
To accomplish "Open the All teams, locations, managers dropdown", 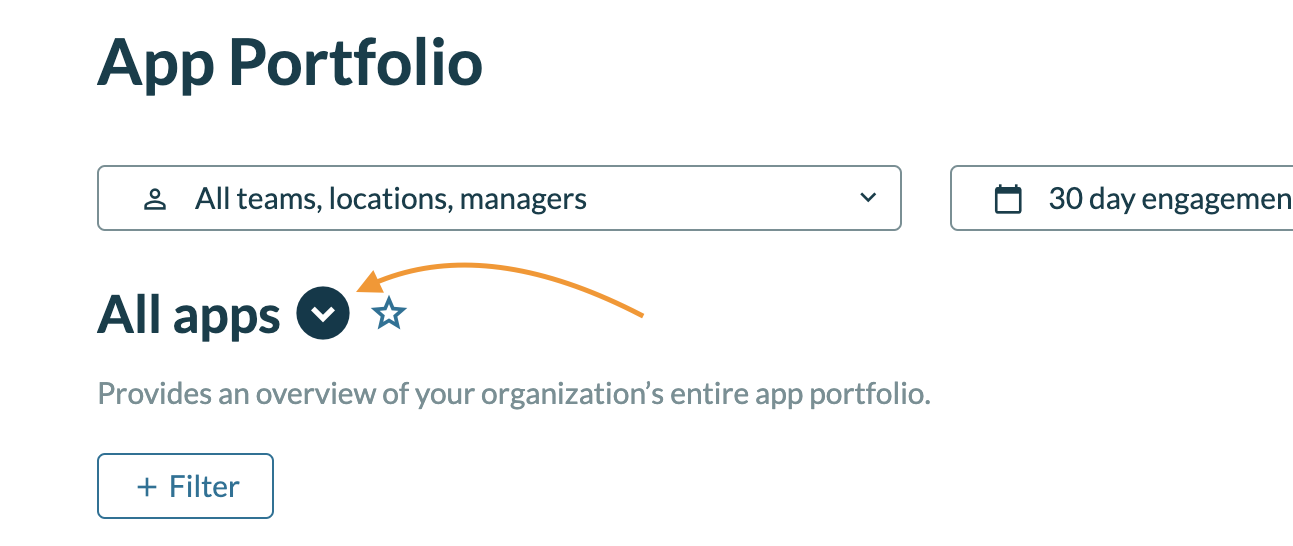I will [499, 198].
